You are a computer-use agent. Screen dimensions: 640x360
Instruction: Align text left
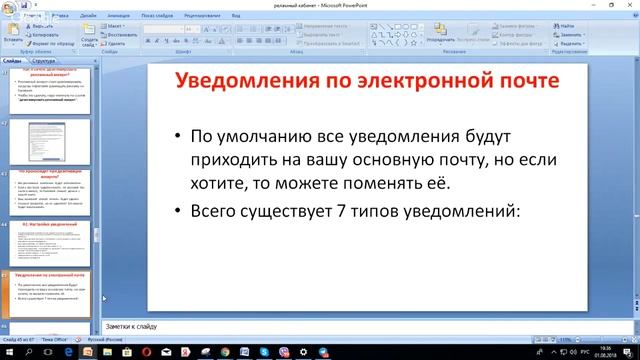tap(240, 41)
